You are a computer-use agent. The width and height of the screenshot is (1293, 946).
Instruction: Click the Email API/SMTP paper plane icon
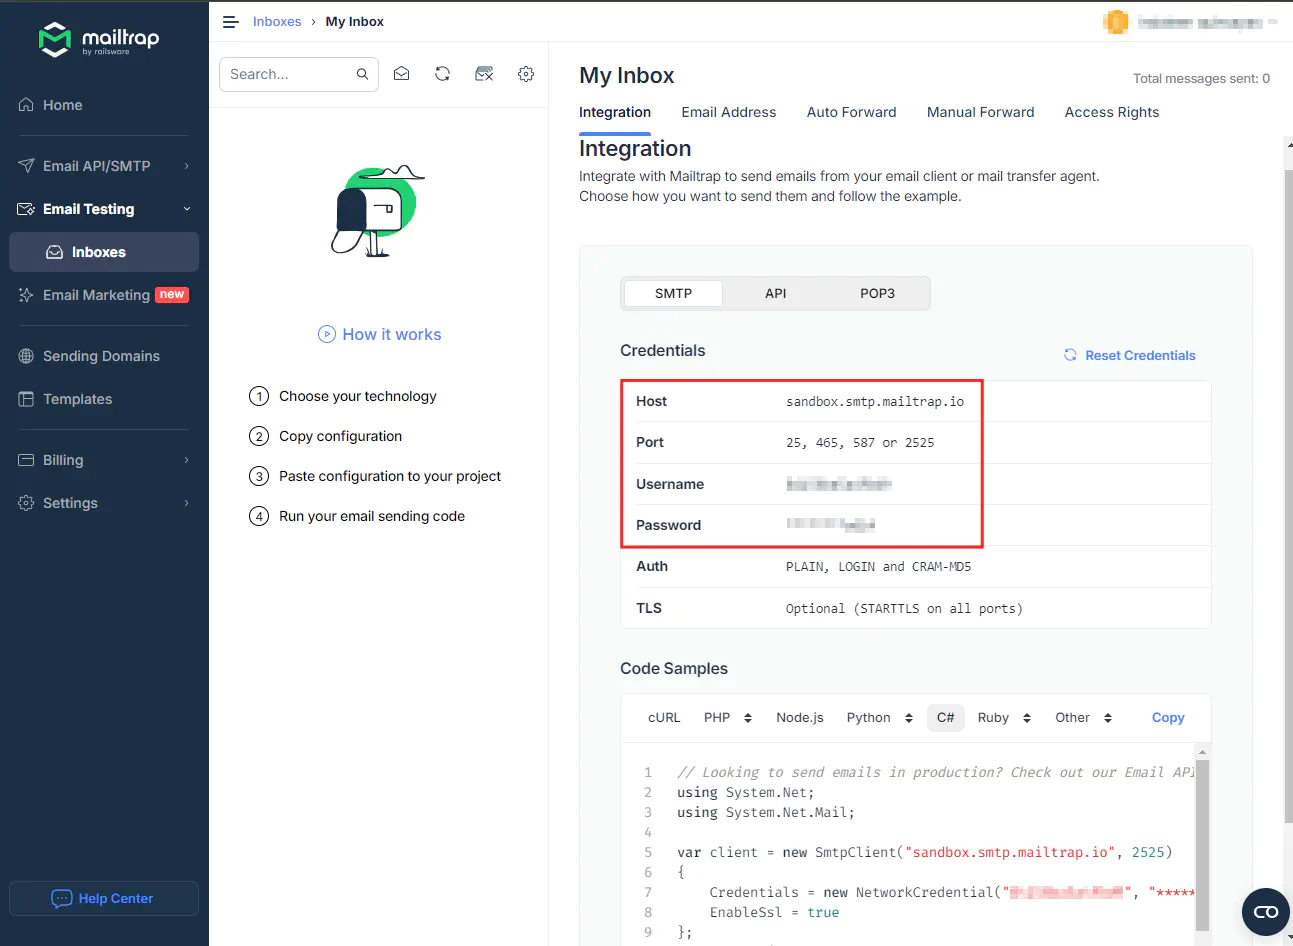pos(26,166)
